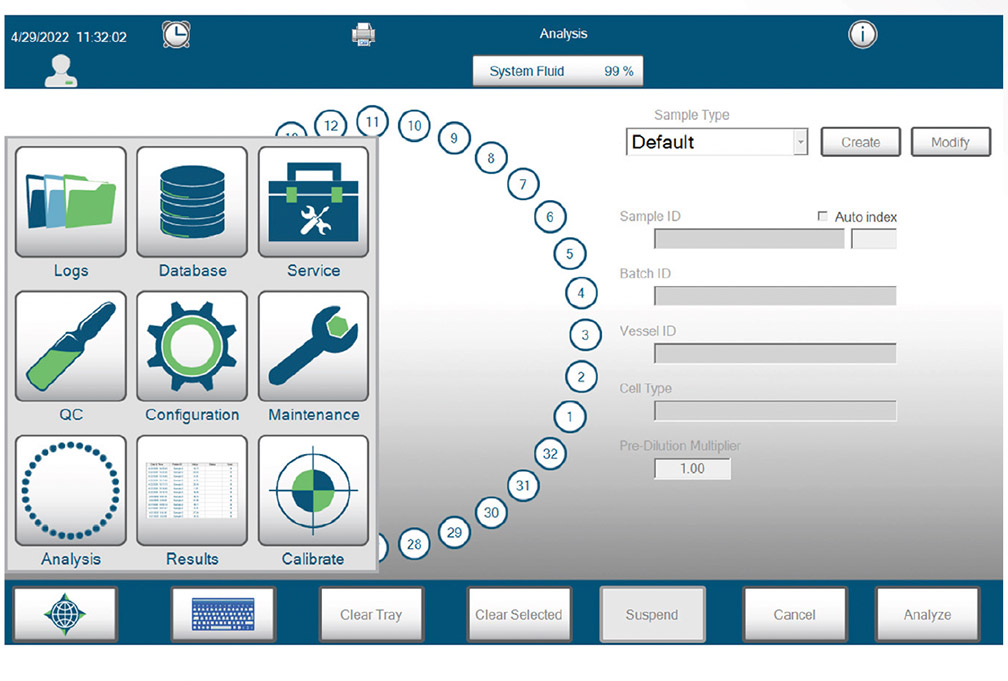Open the info icon in header
Viewport: 1008px width, 681px height.
(862, 35)
